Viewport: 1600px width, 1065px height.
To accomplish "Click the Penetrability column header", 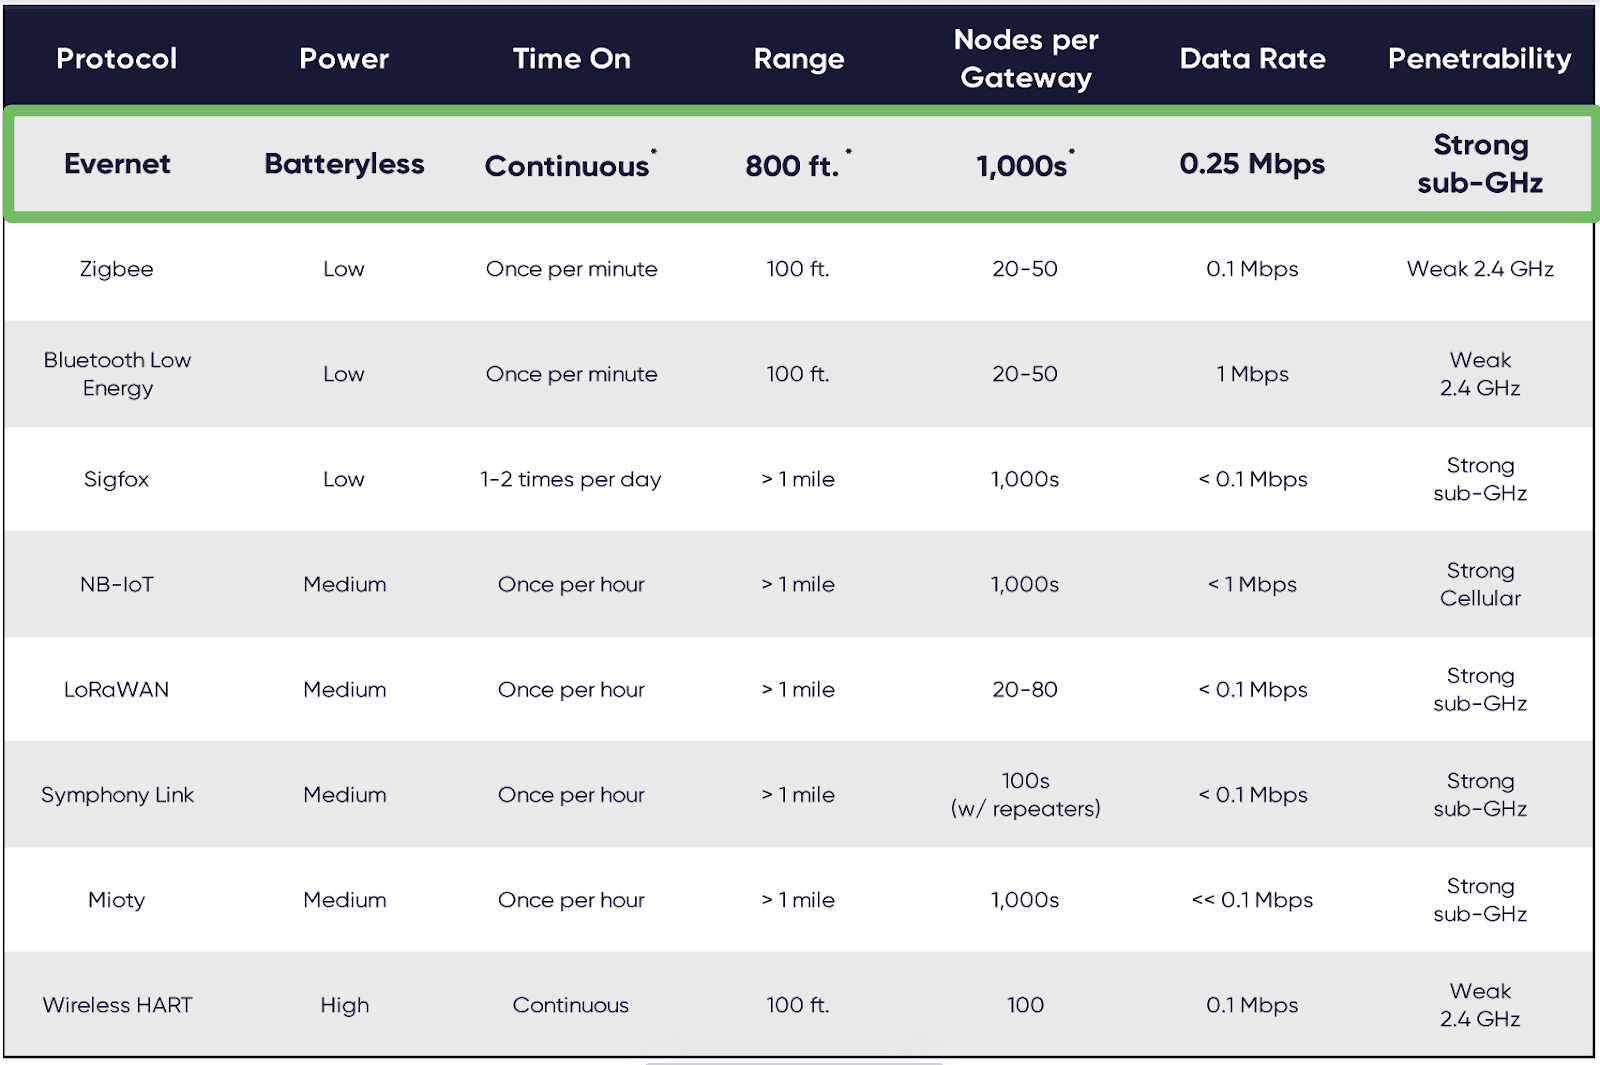I will click(x=1480, y=59).
